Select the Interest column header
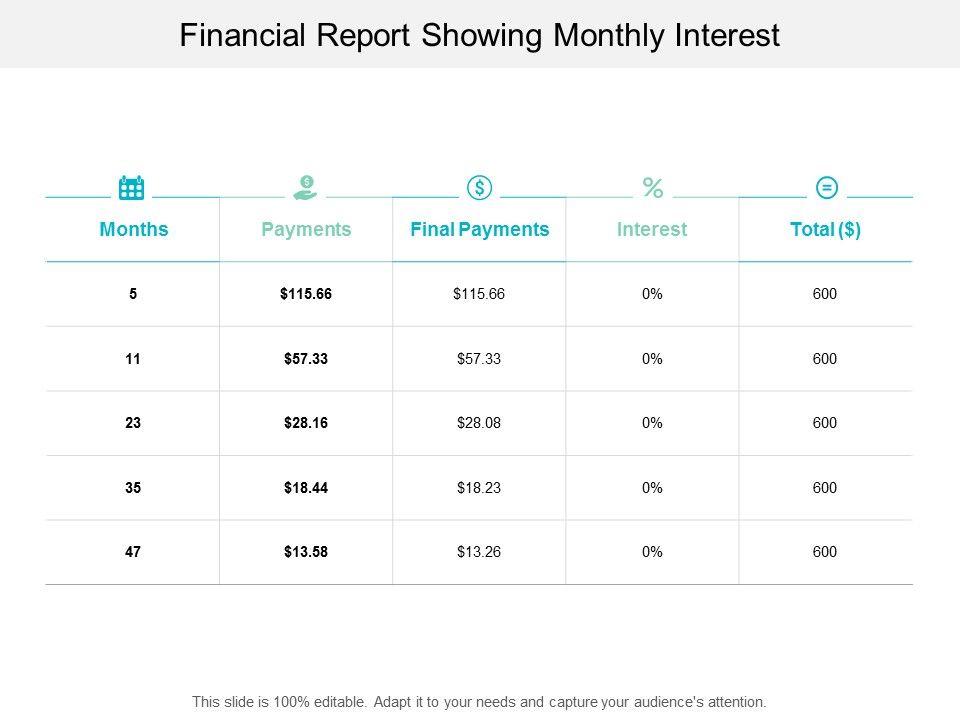This screenshot has width=960, height=720. (652, 230)
